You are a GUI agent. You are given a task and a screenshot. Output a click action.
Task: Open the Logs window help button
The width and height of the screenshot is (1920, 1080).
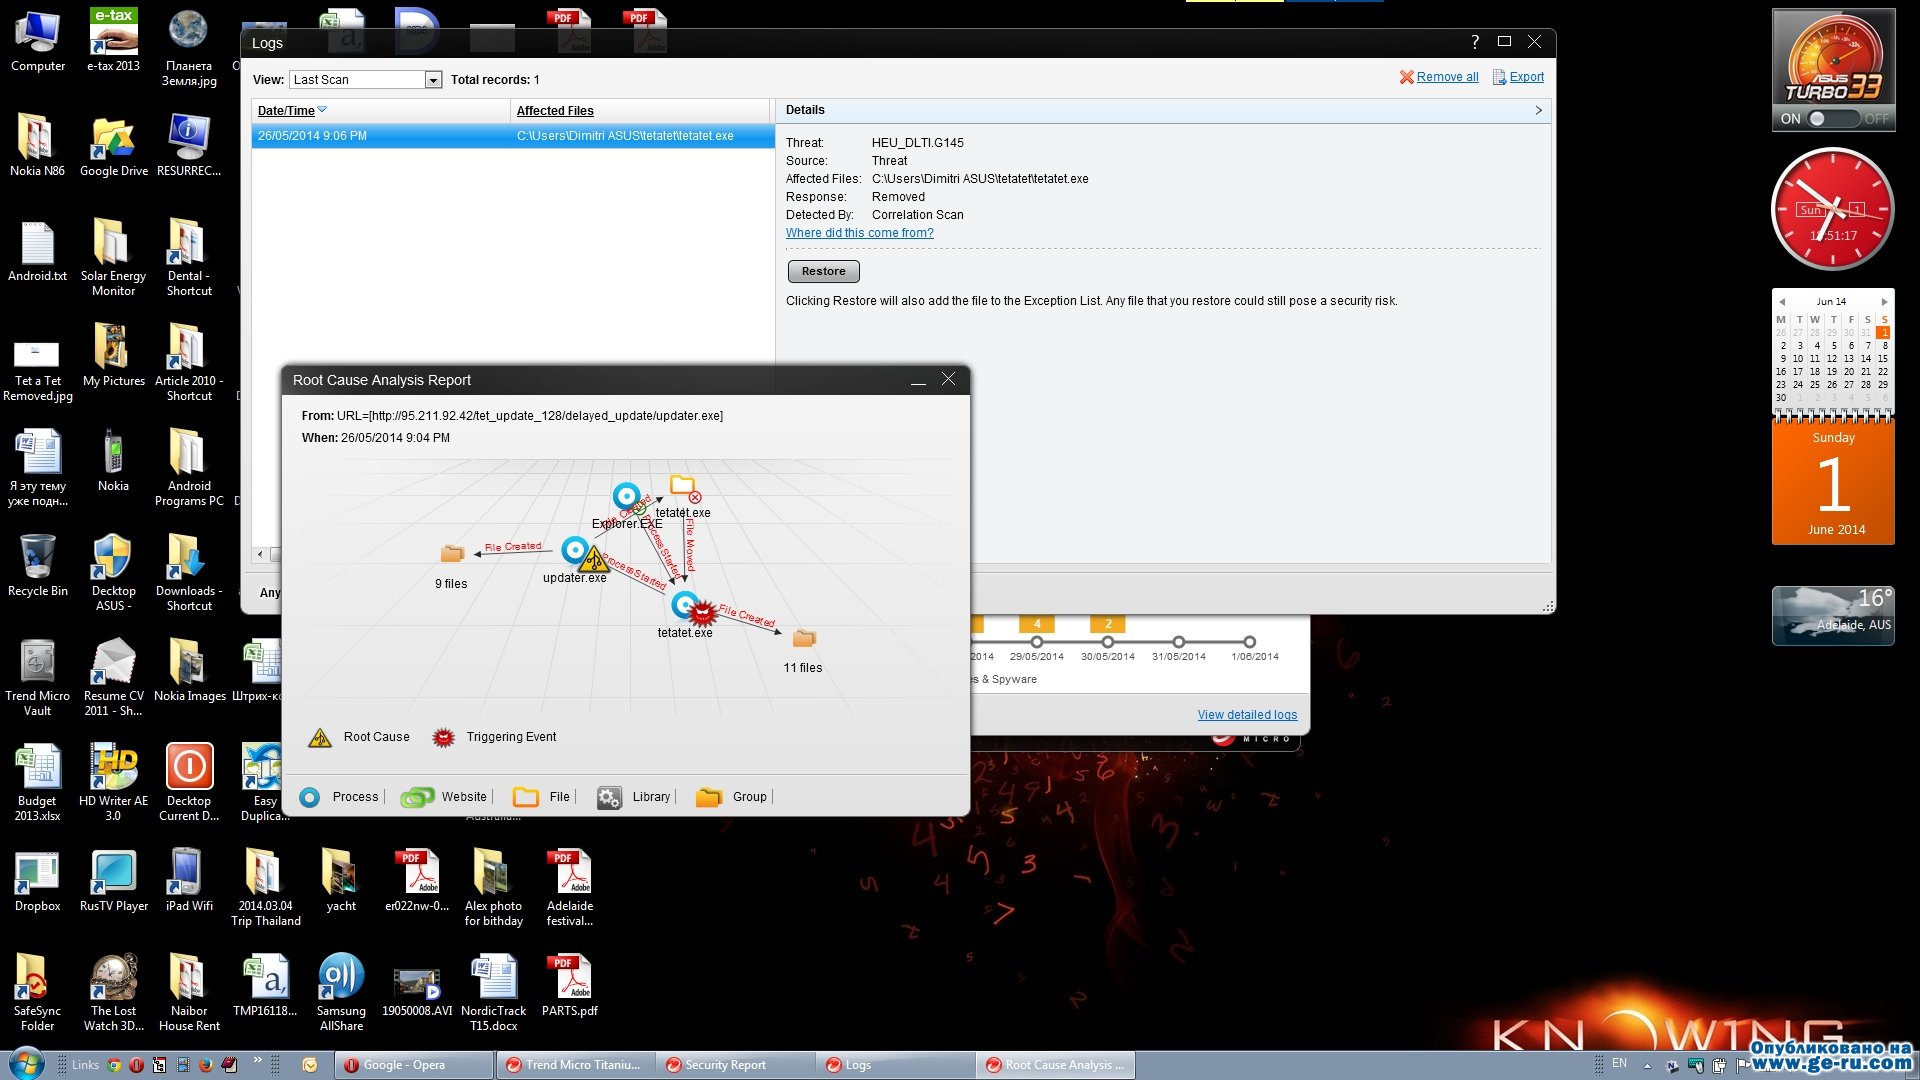[x=1474, y=42]
